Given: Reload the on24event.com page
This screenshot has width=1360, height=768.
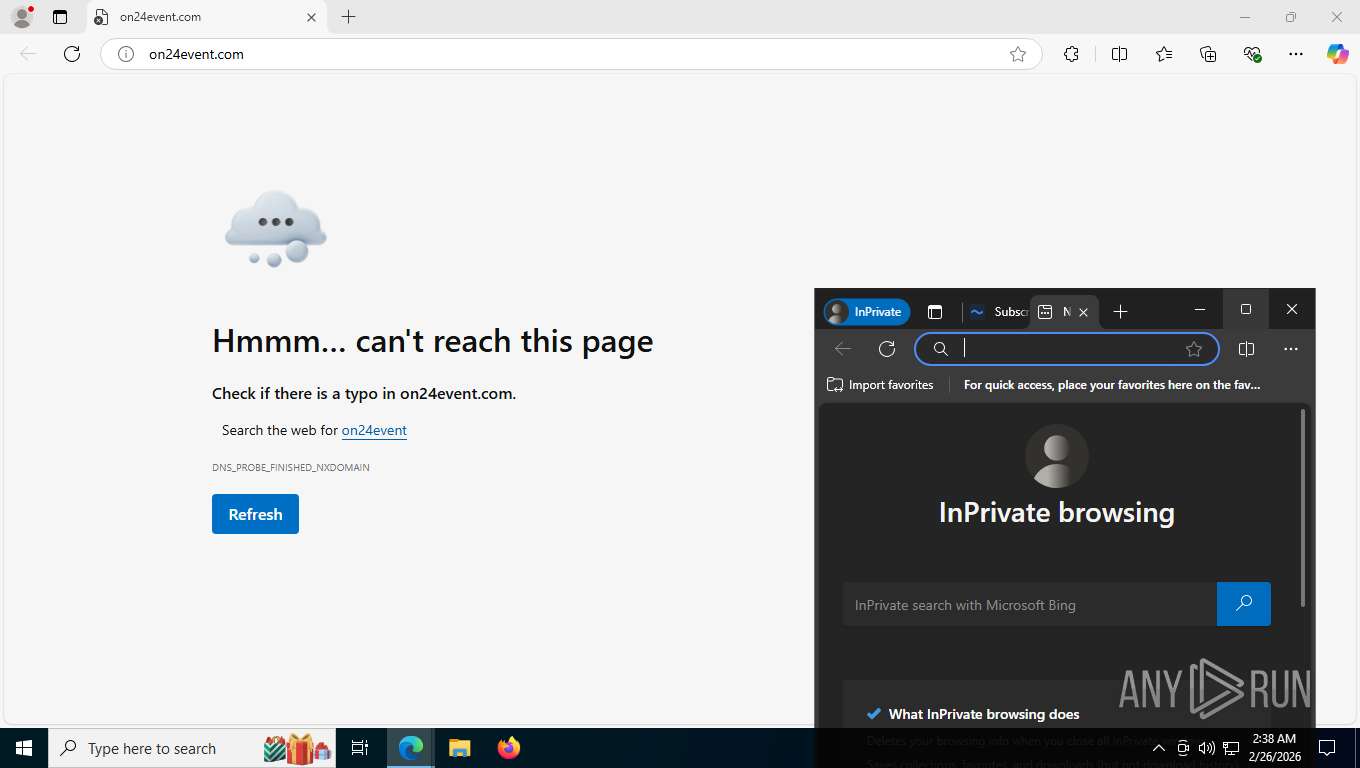Looking at the screenshot, I should point(72,54).
